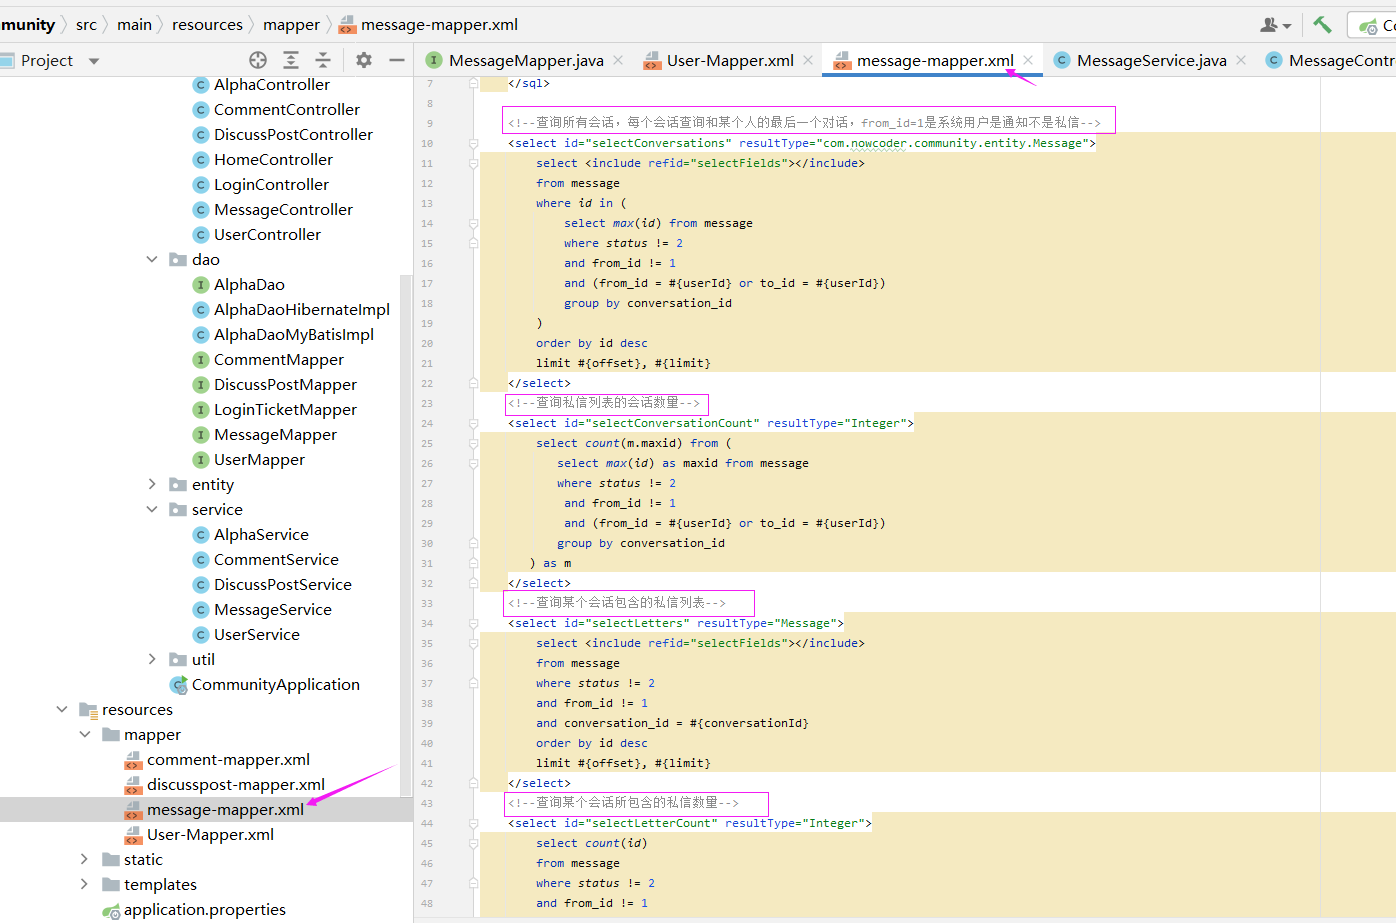The height and width of the screenshot is (923, 1396).
Task: Open the Project view dropdown
Action: [94, 61]
